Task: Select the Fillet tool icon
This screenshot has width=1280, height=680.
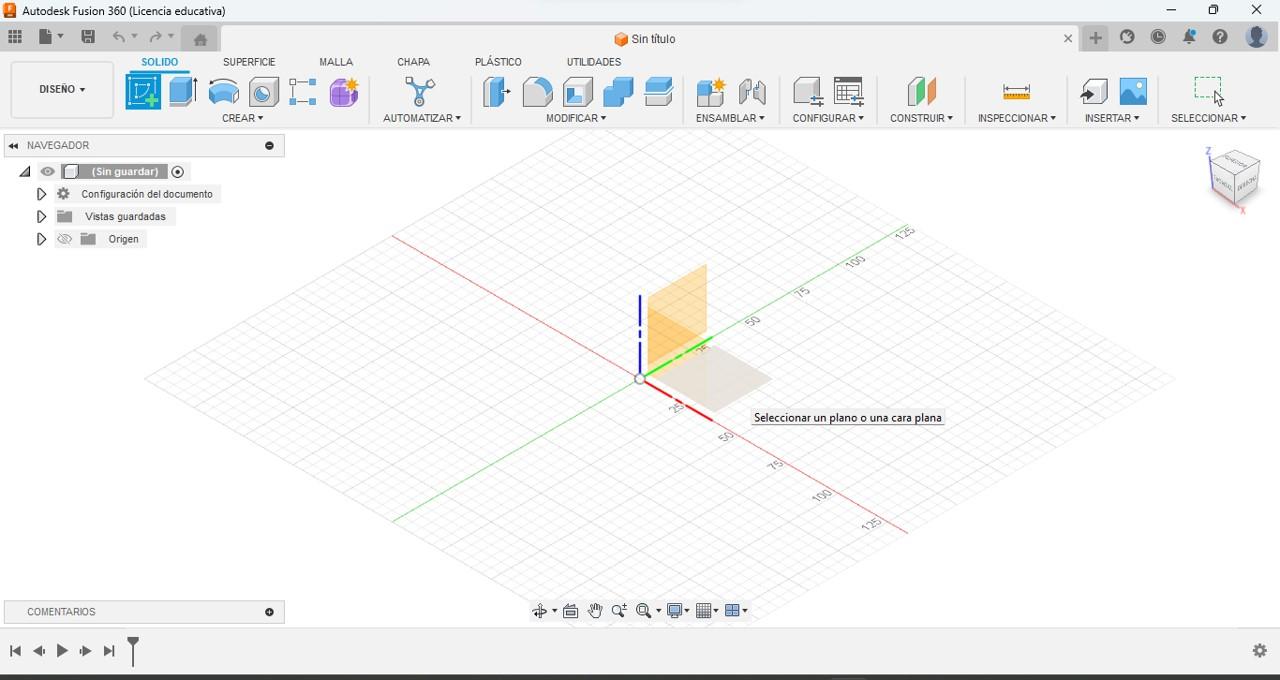Action: pos(537,92)
